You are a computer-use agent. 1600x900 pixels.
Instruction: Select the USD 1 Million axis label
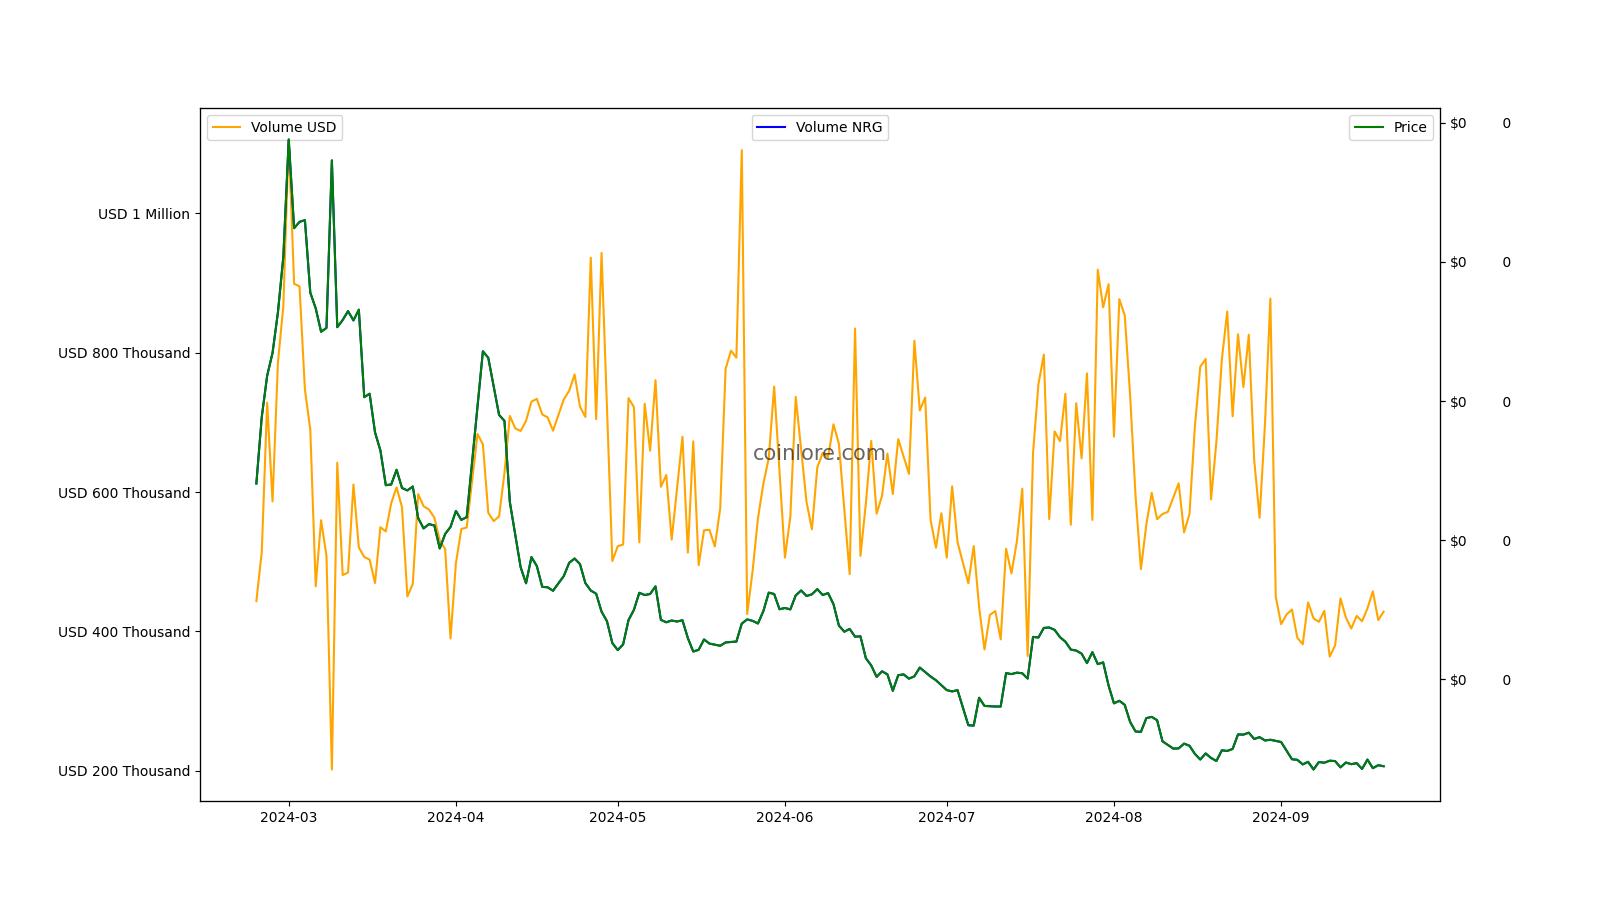pyautogui.click(x=143, y=214)
